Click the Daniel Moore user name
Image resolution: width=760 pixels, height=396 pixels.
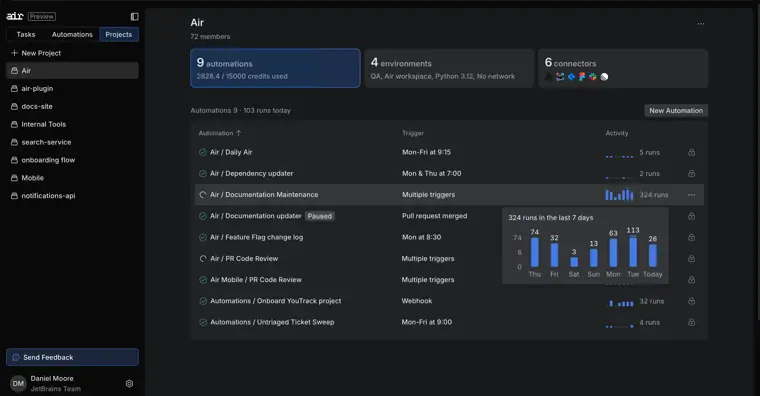tap(52, 379)
